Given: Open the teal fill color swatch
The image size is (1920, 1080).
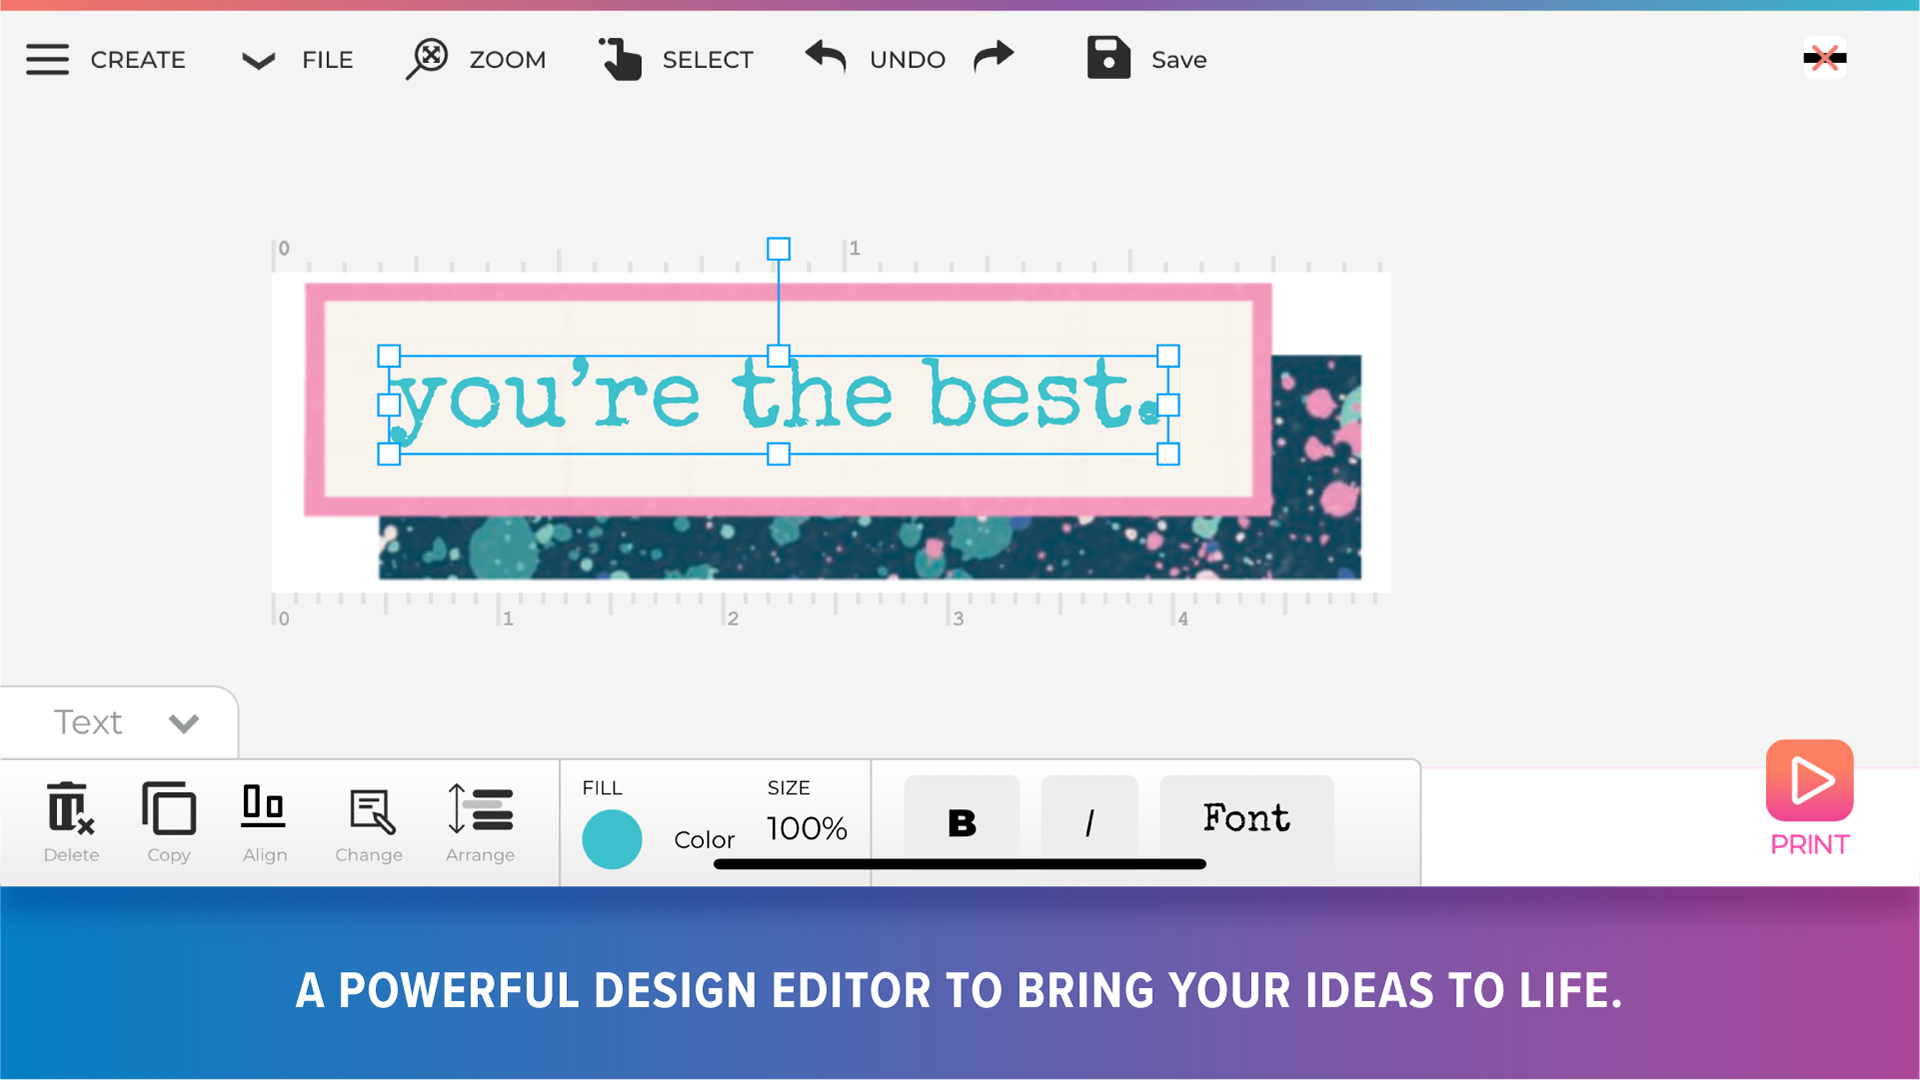Looking at the screenshot, I should (612, 839).
